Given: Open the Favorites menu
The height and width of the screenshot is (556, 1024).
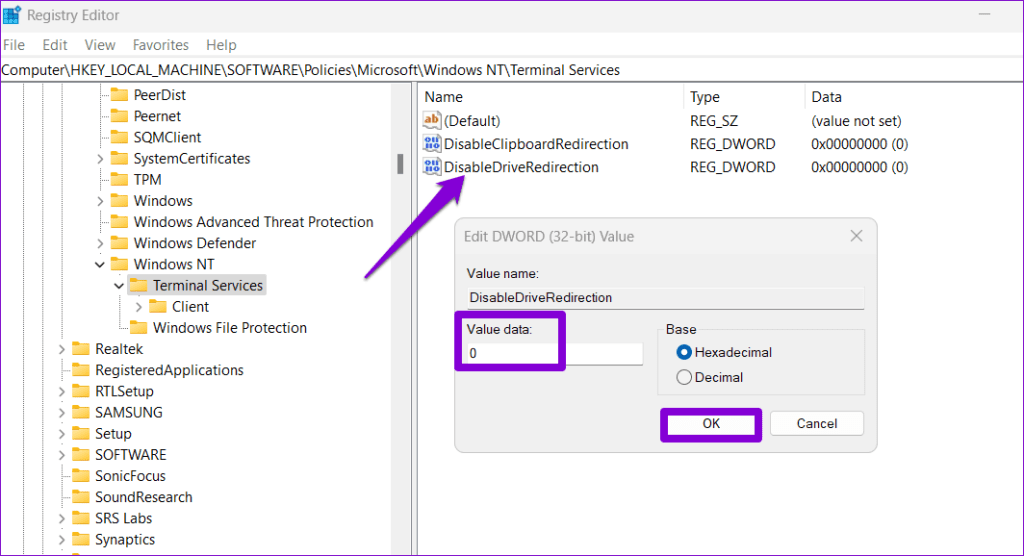Looking at the screenshot, I should [160, 45].
